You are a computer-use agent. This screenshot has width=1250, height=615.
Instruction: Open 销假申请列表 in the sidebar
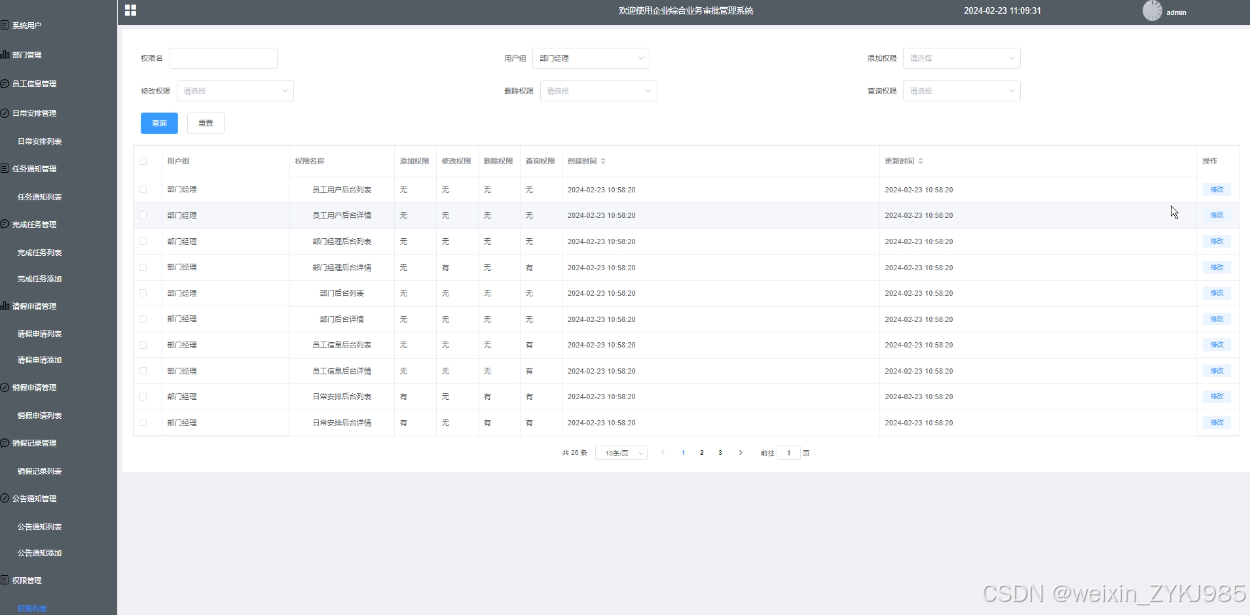coord(40,416)
